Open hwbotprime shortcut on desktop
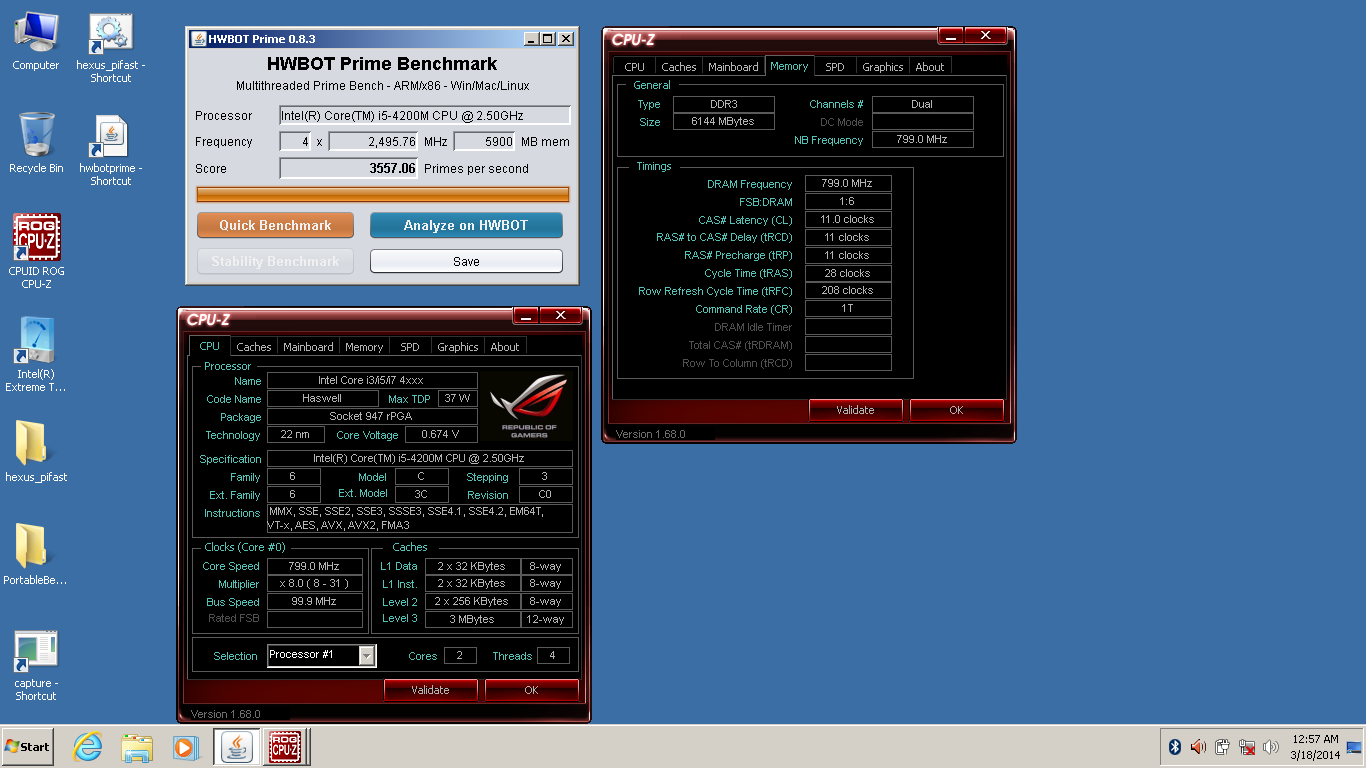1366x768 pixels. [111, 151]
